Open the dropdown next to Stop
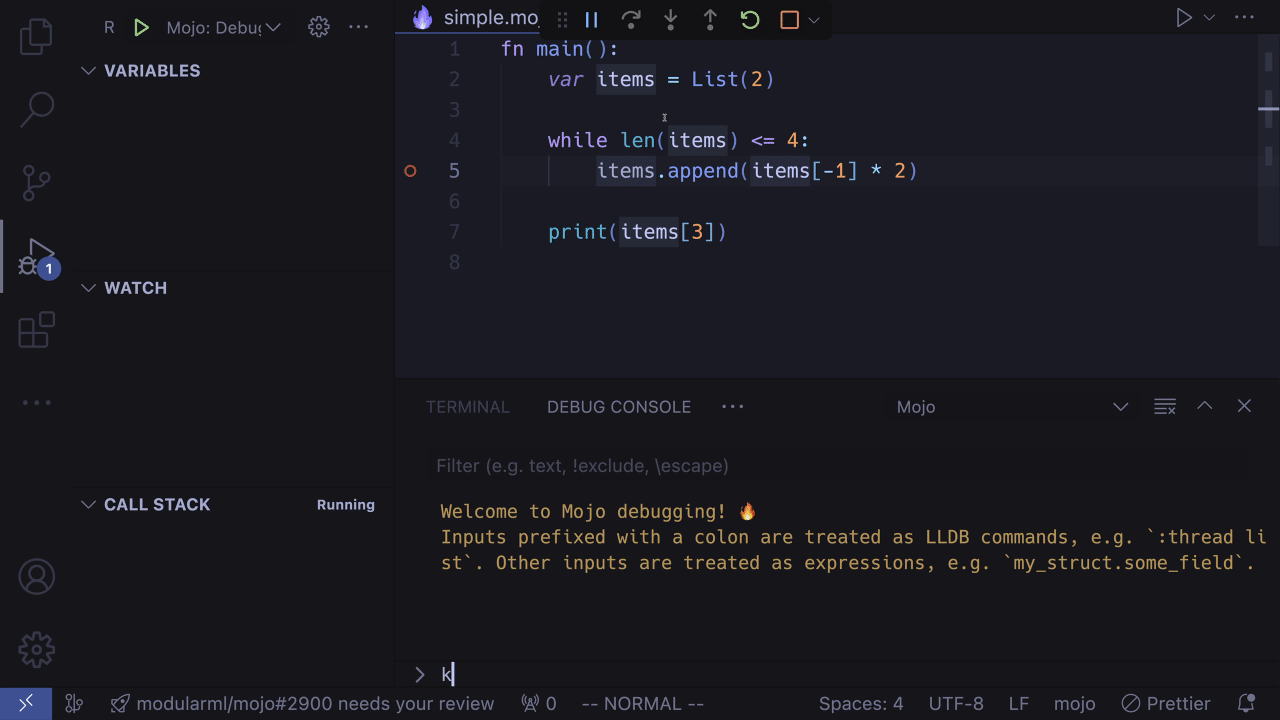 (x=814, y=19)
